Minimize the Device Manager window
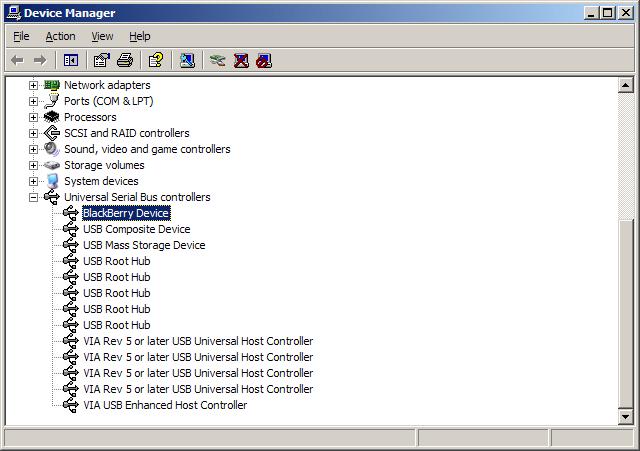The width and height of the screenshot is (640, 451). tap(591, 13)
